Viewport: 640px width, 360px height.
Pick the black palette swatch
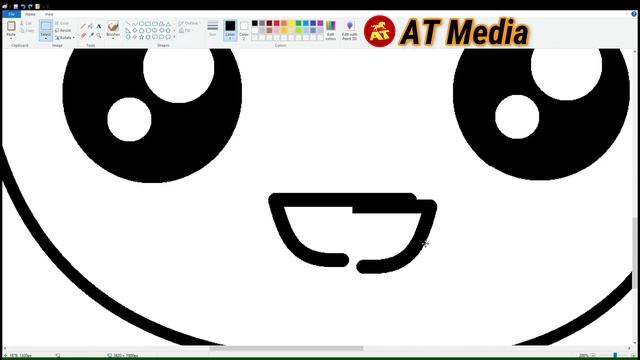pyautogui.click(x=255, y=23)
